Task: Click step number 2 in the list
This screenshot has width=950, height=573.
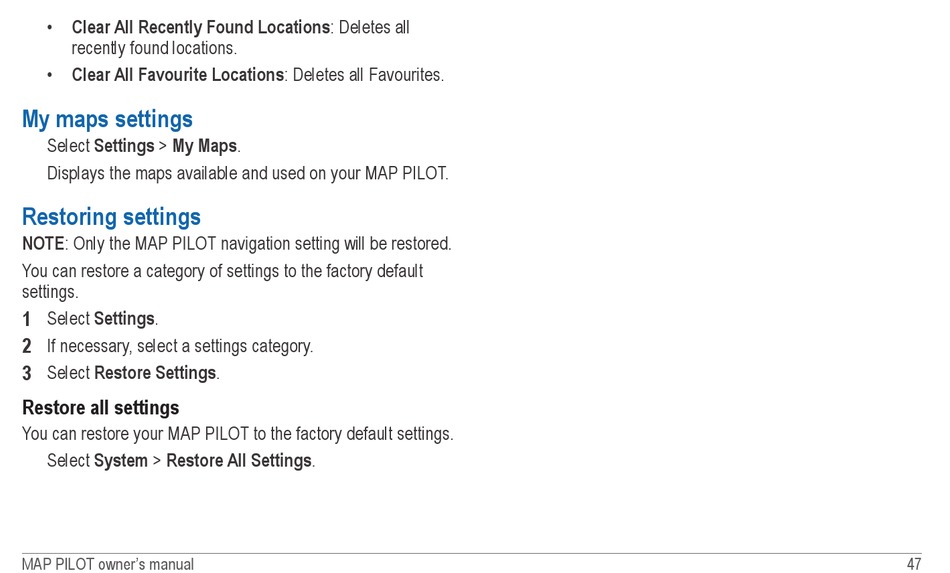Action: point(27,346)
